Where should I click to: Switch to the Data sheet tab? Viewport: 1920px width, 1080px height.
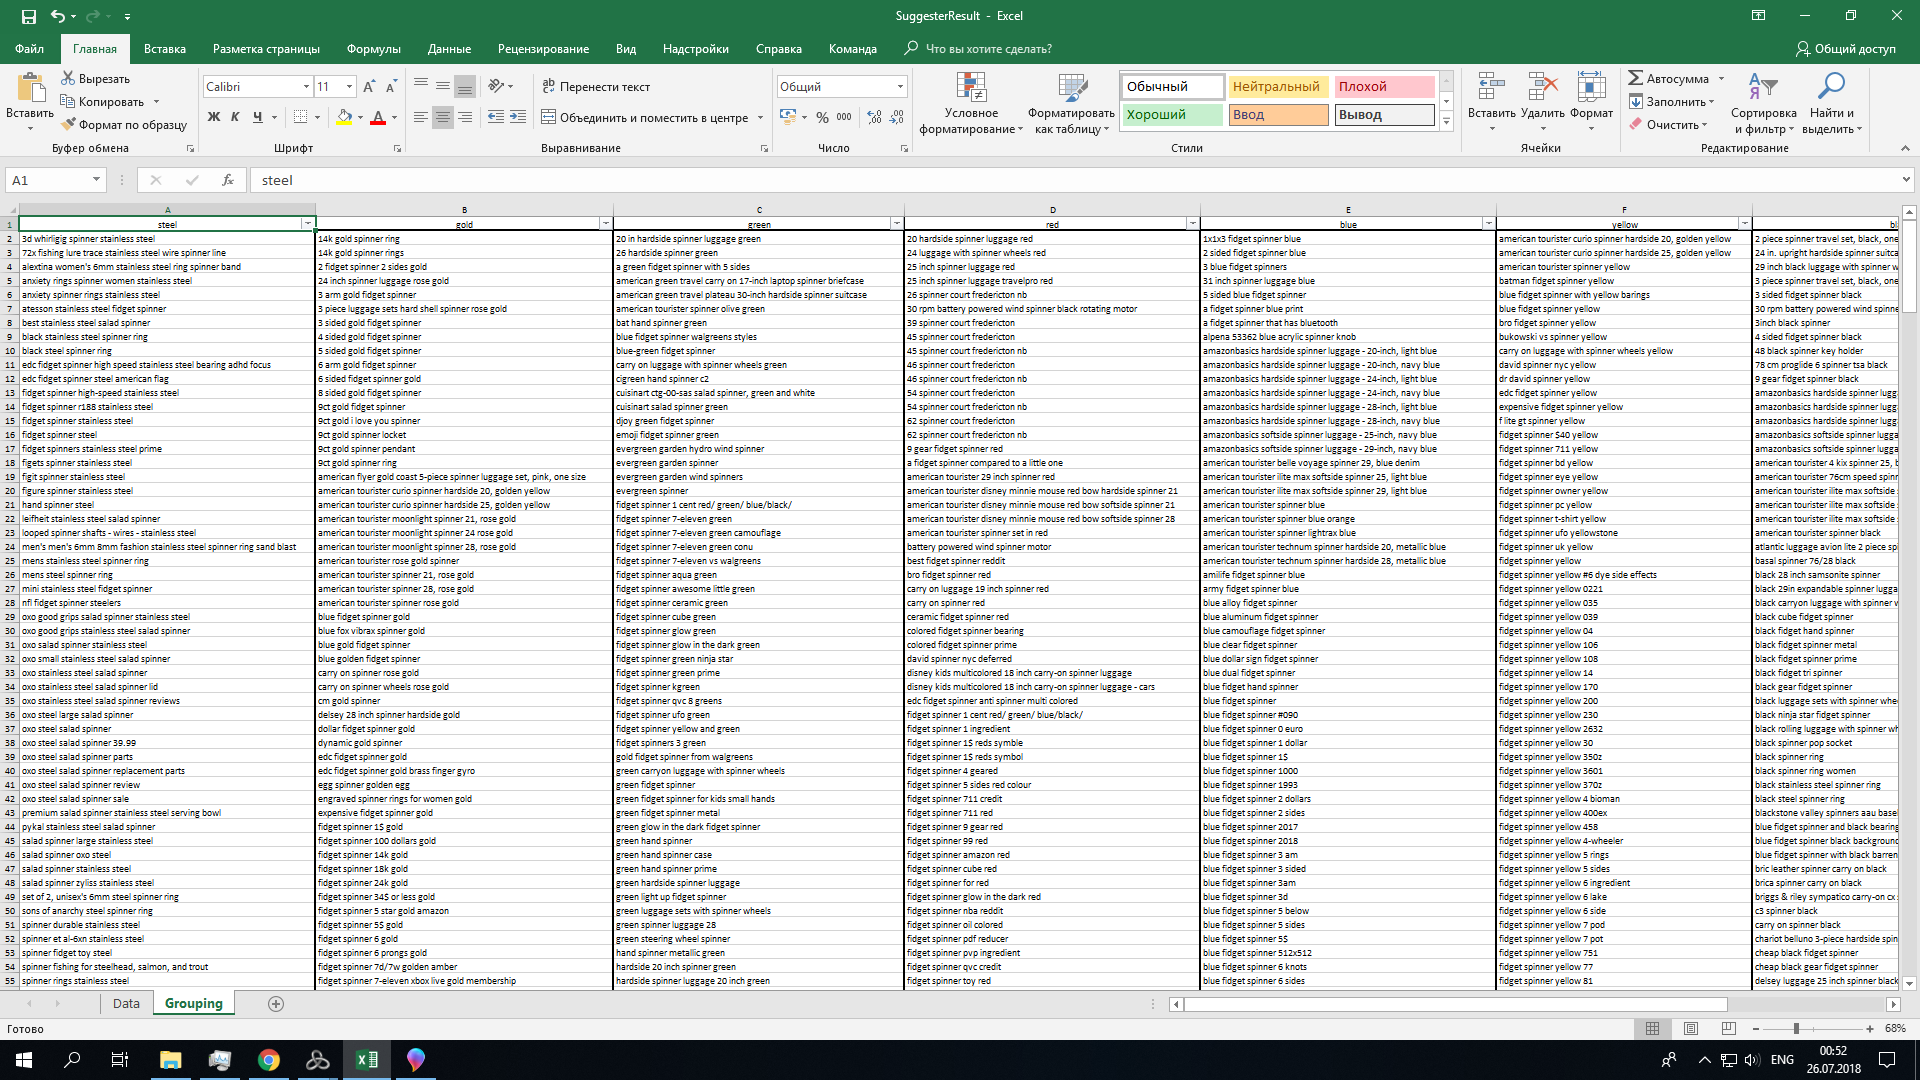[126, 1003]
